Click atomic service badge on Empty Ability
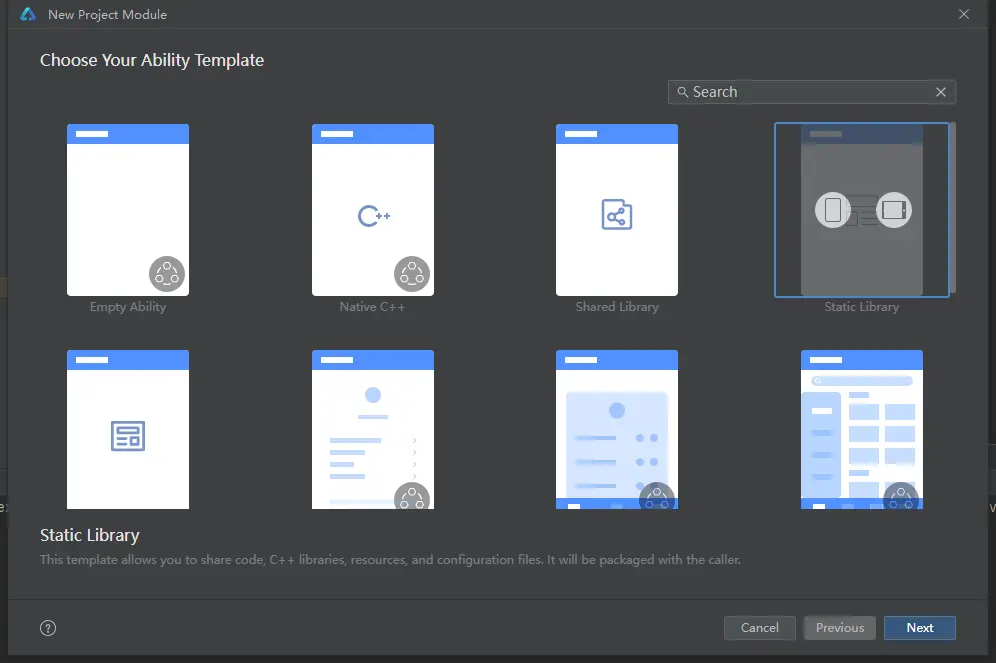Image resolution: width=996 pixels, height=663 pixels. click(x=167, y=274)
